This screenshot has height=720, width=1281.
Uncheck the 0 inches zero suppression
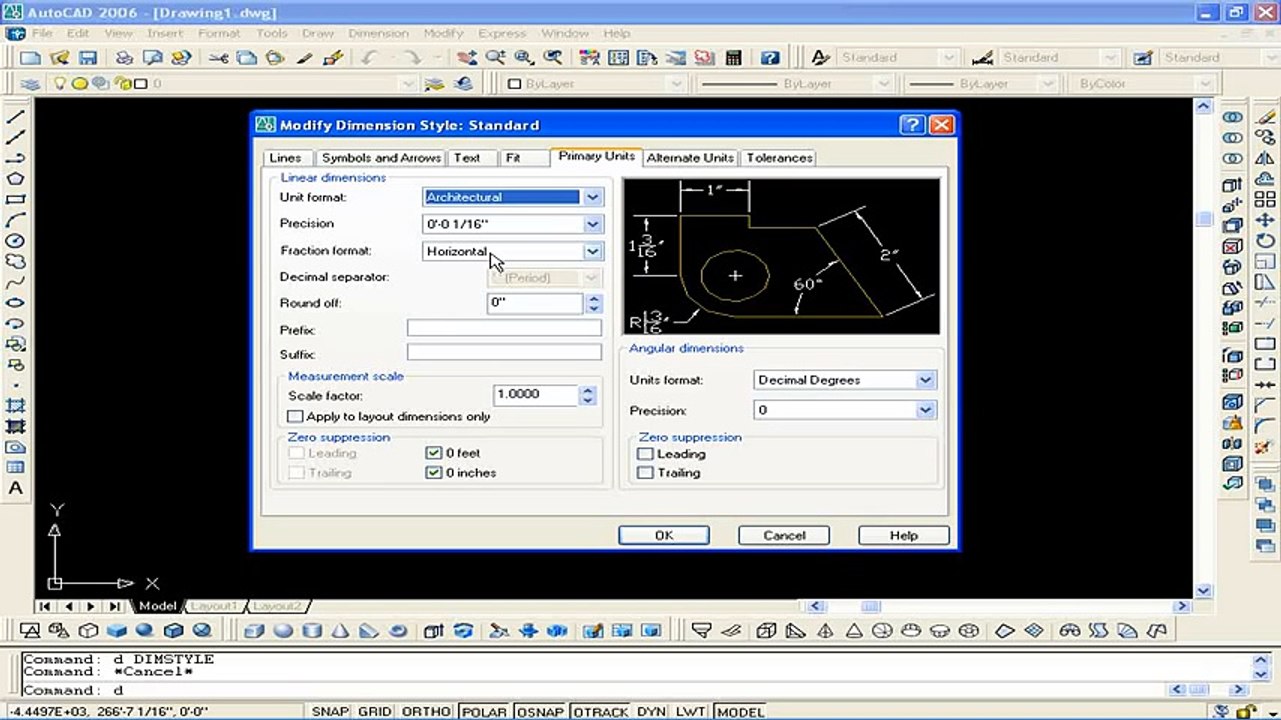pyautogui.click(x=433, y=473)
